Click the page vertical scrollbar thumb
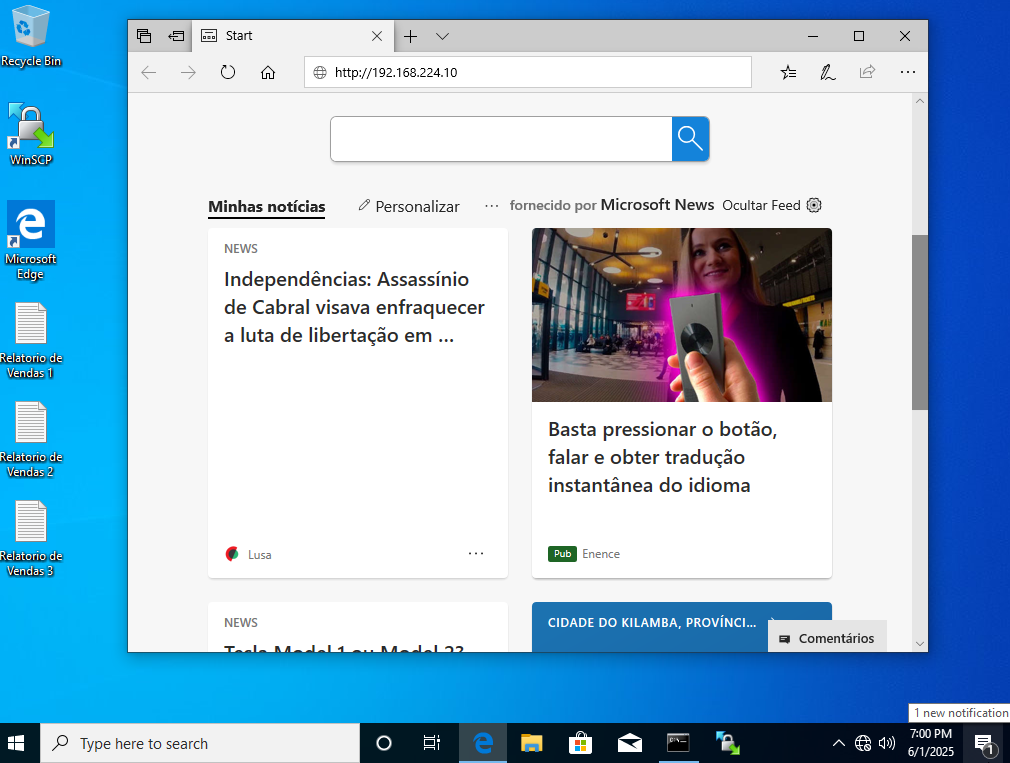The width and height of the screenshot is (1010, 763). [919, 321]
